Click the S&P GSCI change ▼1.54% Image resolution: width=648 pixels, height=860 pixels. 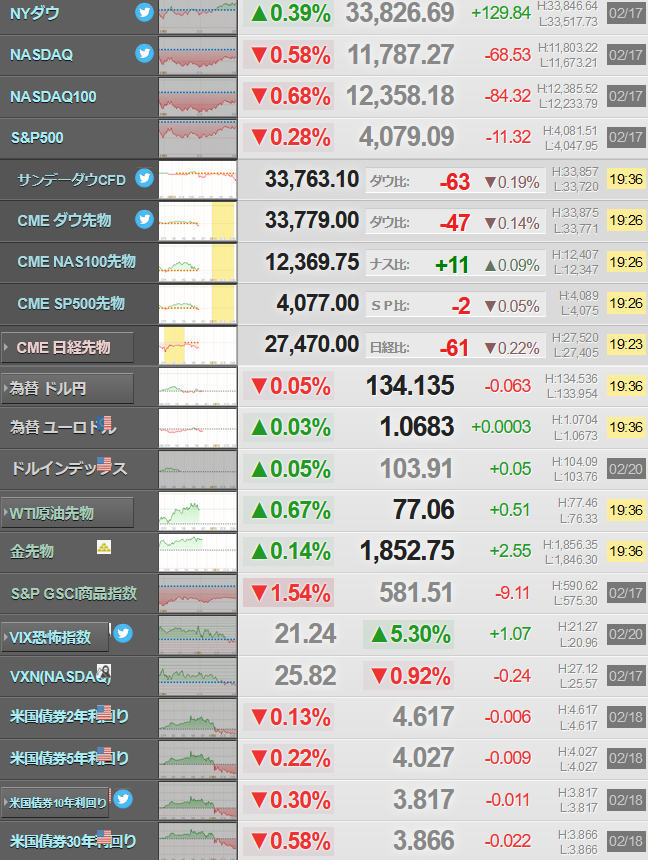291,593
